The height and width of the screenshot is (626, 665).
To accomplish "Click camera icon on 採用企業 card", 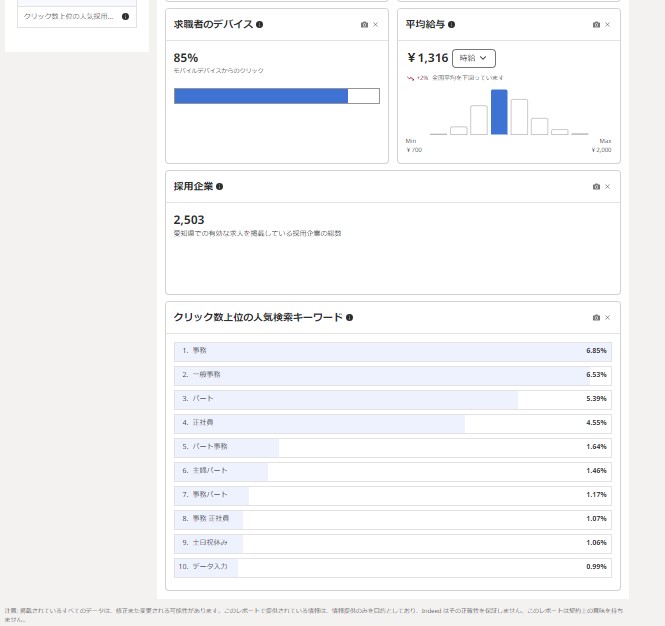I will [x=596, y=186].
